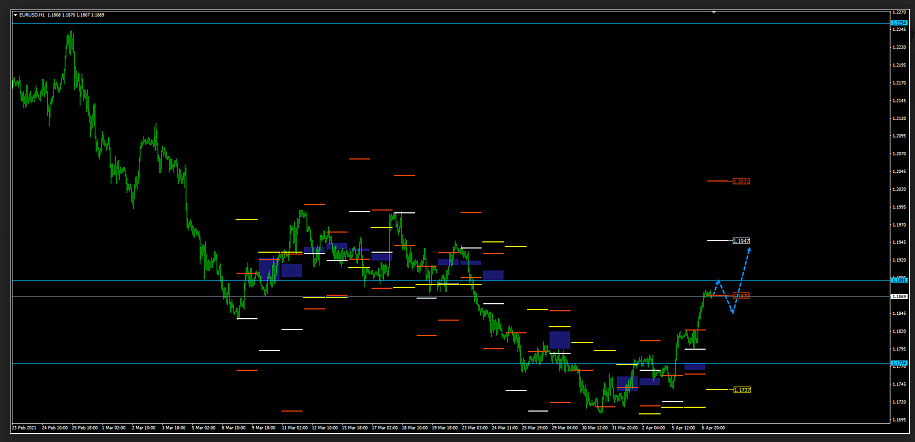Viewport: 915px width, 442px height.
Task: Click the current price 1.1869 axis label
Action: coord(899,297)
